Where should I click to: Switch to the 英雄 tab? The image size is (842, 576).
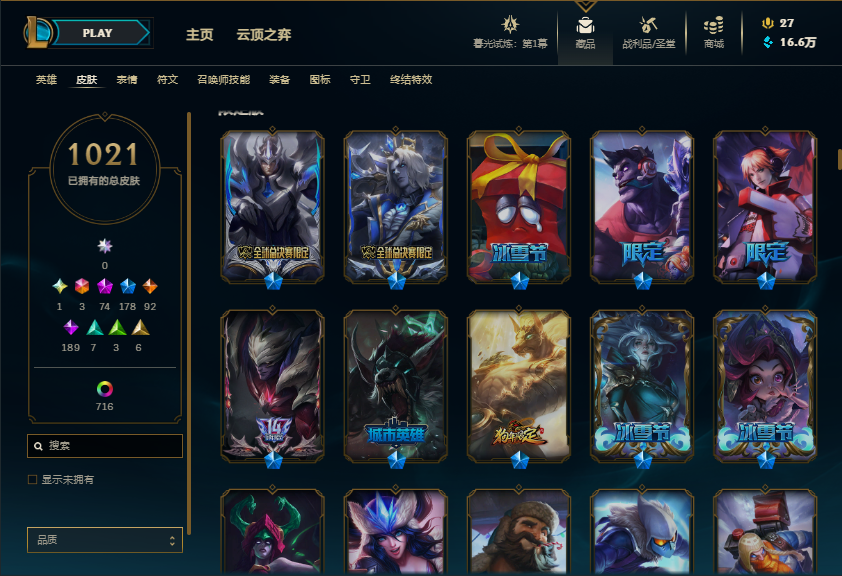pos(46,79)
